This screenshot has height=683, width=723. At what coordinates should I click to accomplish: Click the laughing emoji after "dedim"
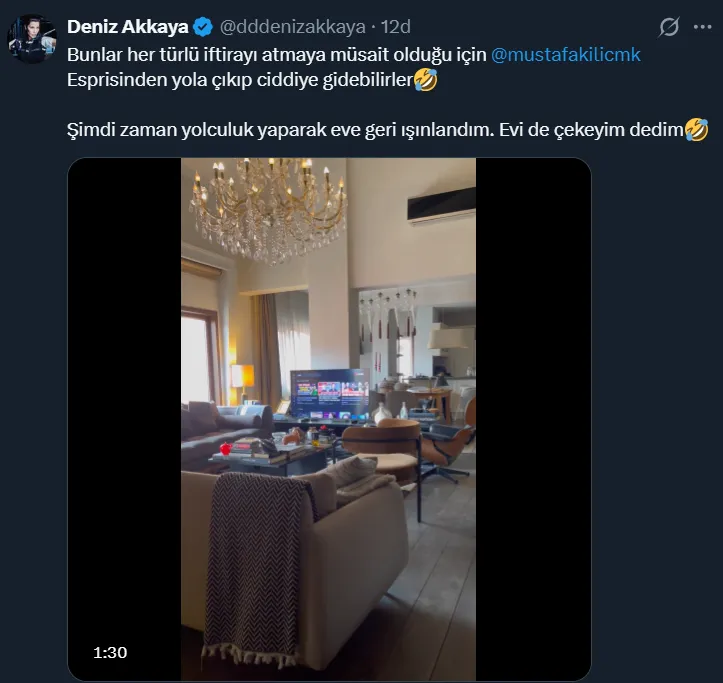click(x=697, y=129)
